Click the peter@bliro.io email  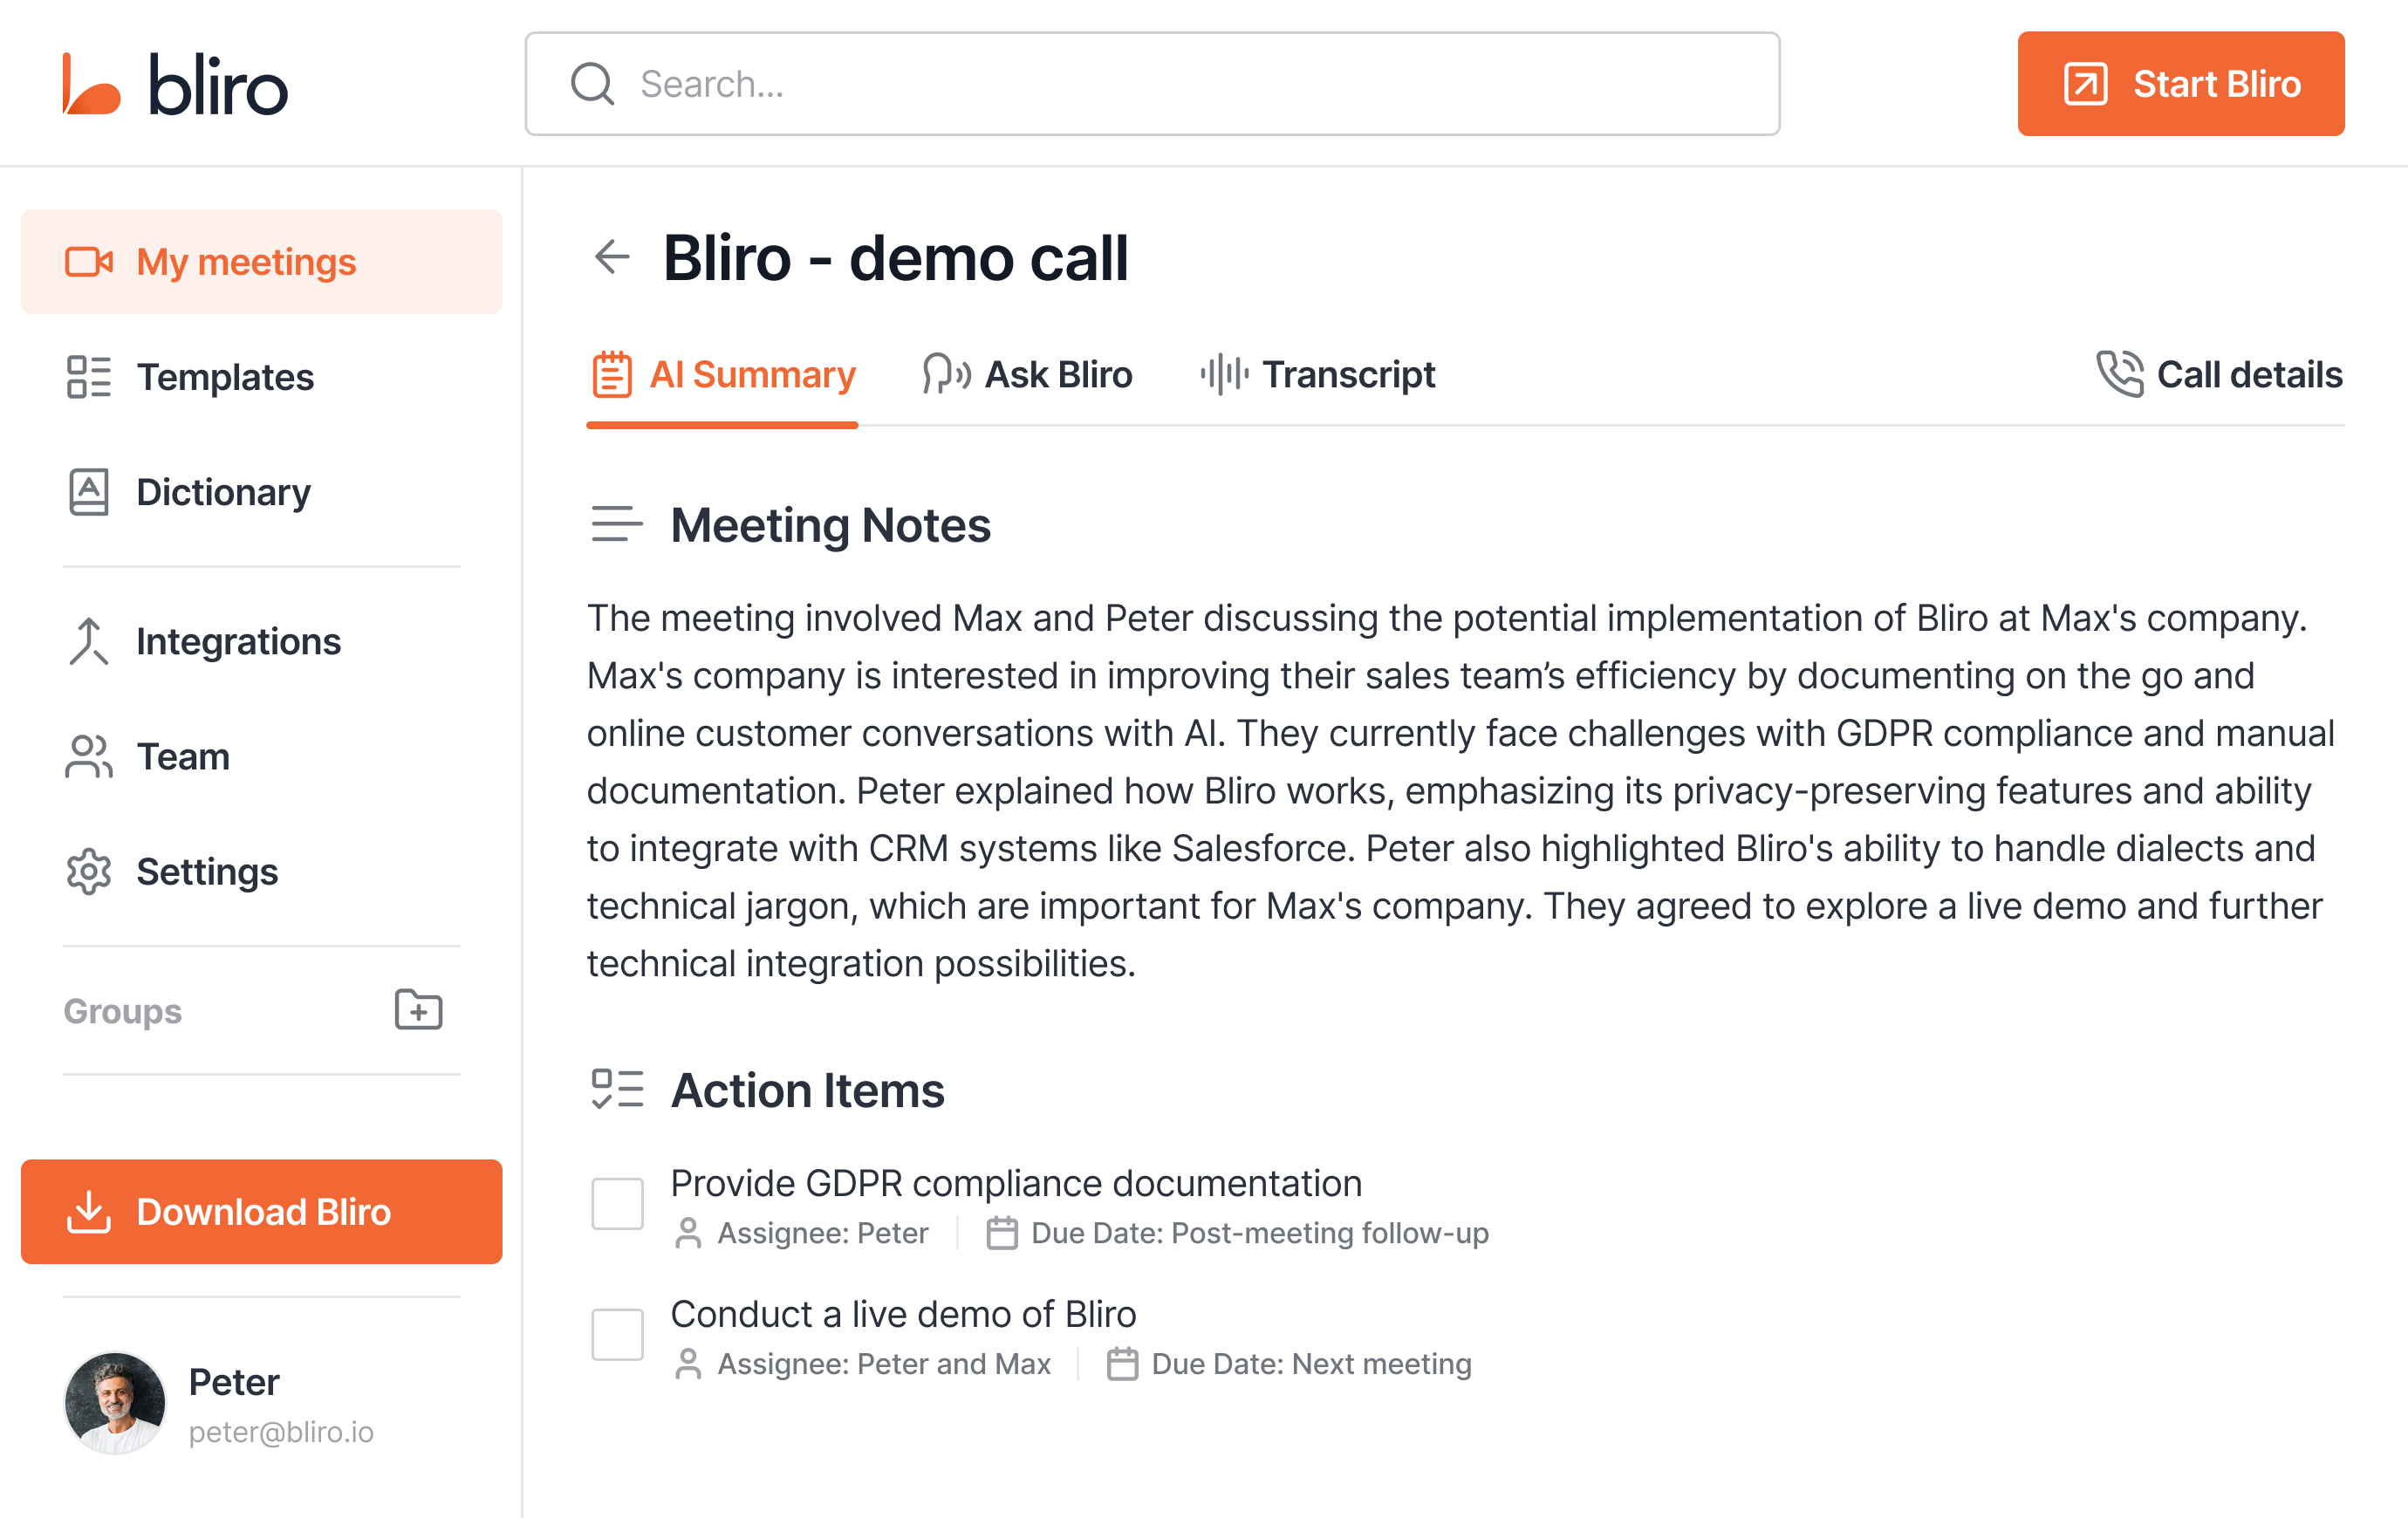point(281,1432)
